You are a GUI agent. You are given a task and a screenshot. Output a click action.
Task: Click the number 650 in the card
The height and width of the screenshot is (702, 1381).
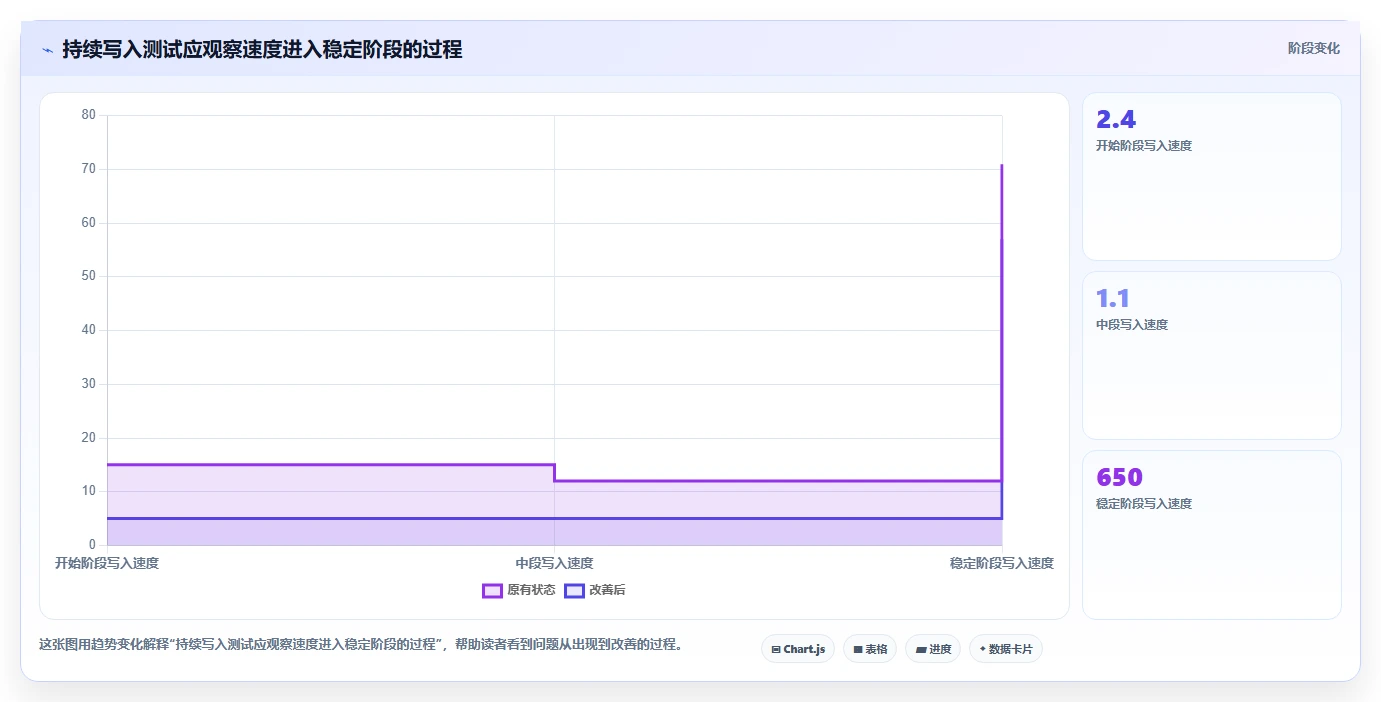tap(1119, 477)
